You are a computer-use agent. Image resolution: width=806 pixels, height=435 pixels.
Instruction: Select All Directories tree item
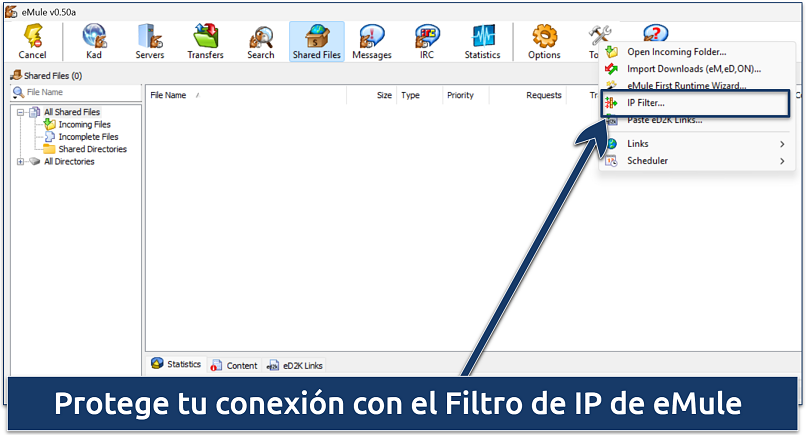point(69,161)
